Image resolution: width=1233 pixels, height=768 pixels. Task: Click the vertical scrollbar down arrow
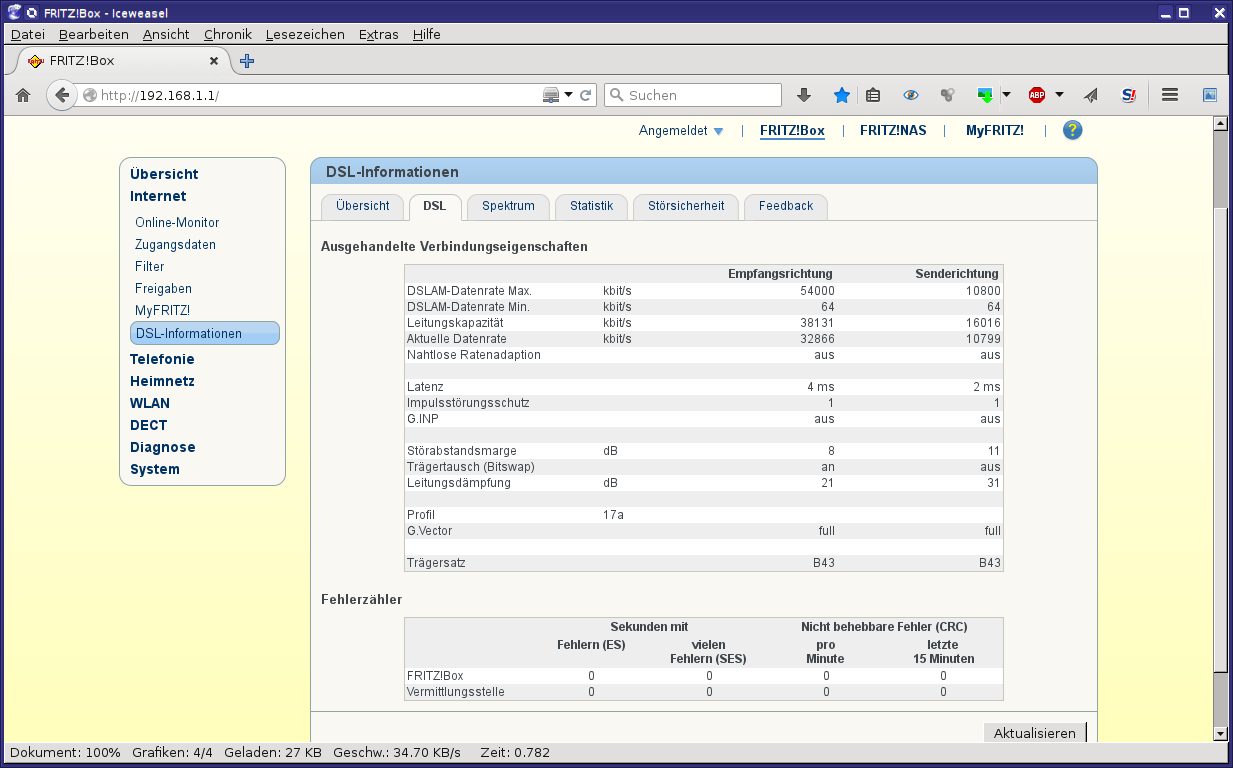[x=1220, y=733]
